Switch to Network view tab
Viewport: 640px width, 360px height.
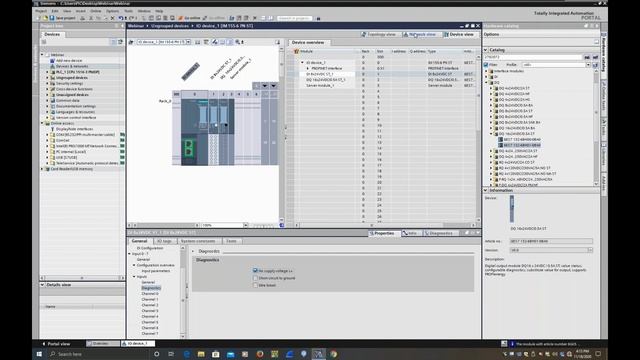tap(420, 34)
